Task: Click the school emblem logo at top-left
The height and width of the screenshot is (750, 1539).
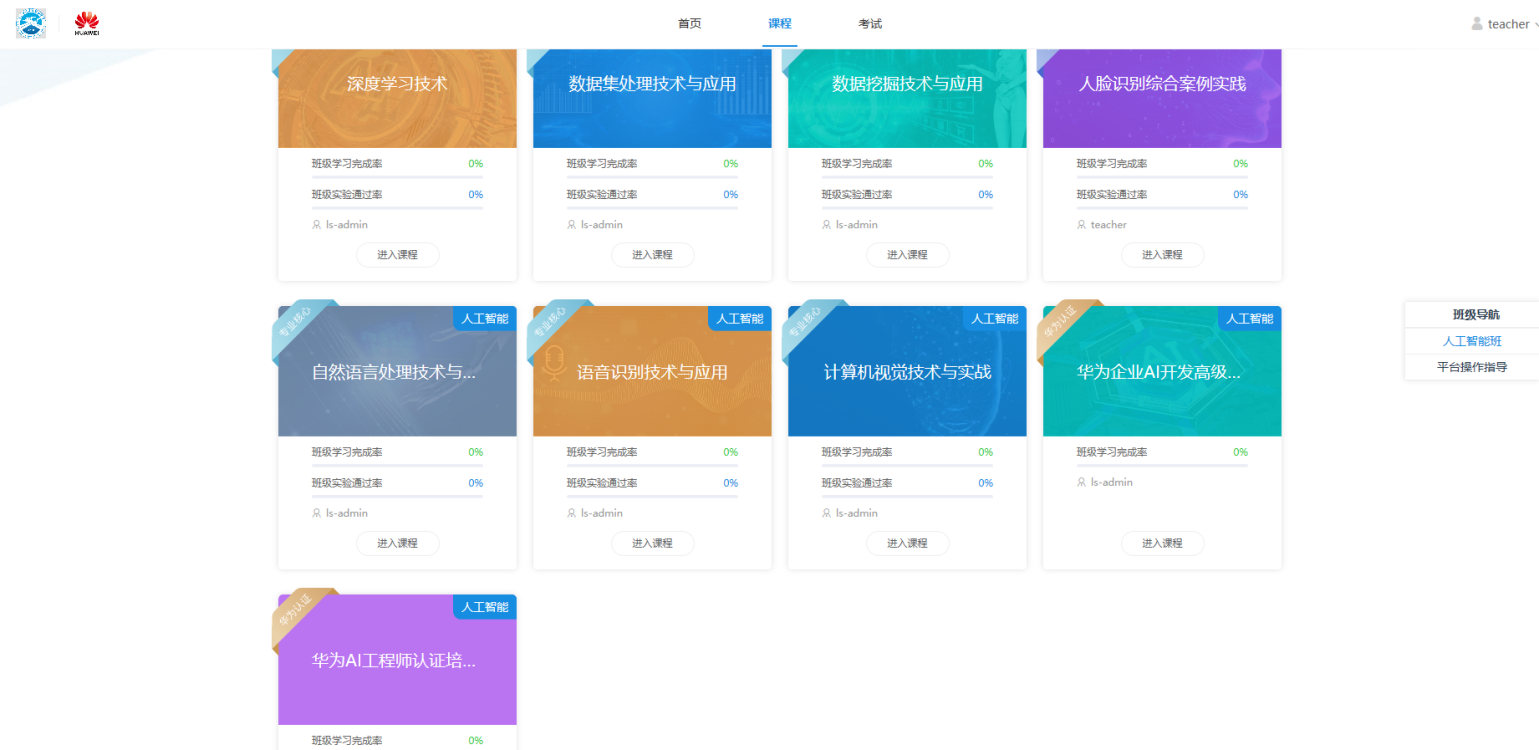Action: coord(31,24)
